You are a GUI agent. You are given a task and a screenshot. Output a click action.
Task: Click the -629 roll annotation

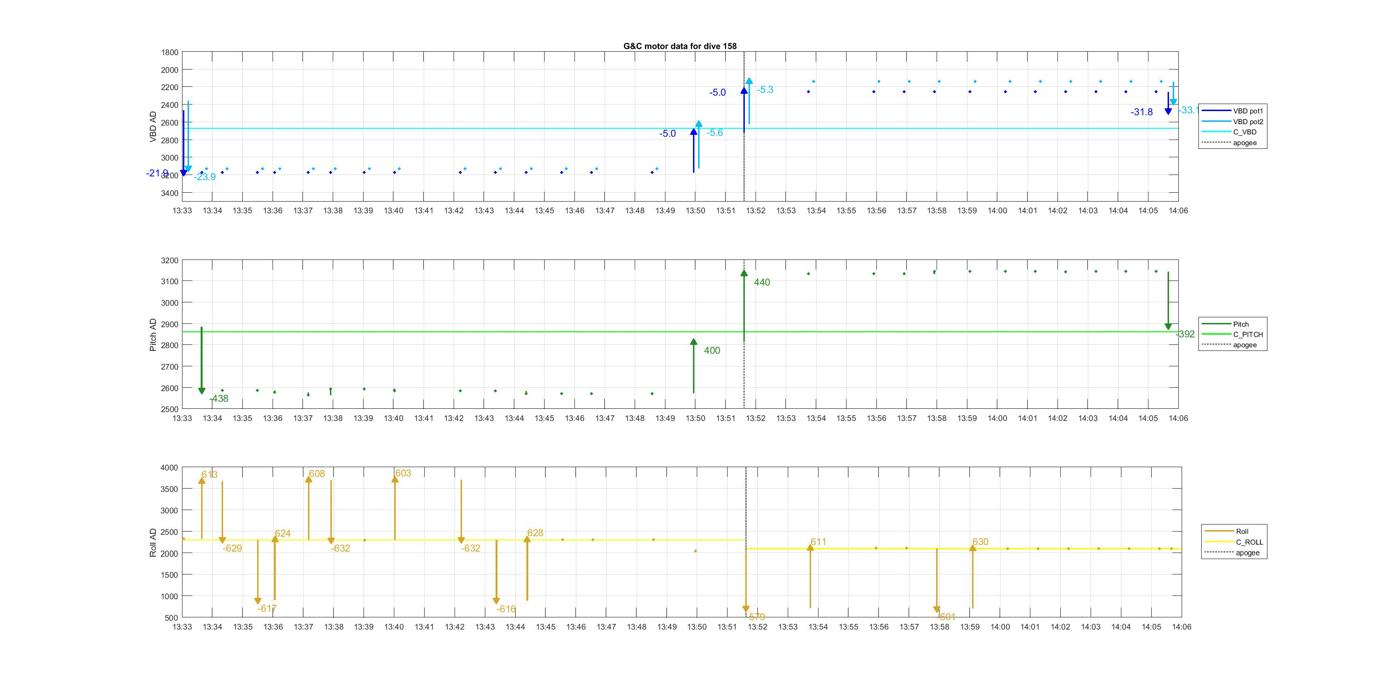pyautogui.click(x=232, y=548)
